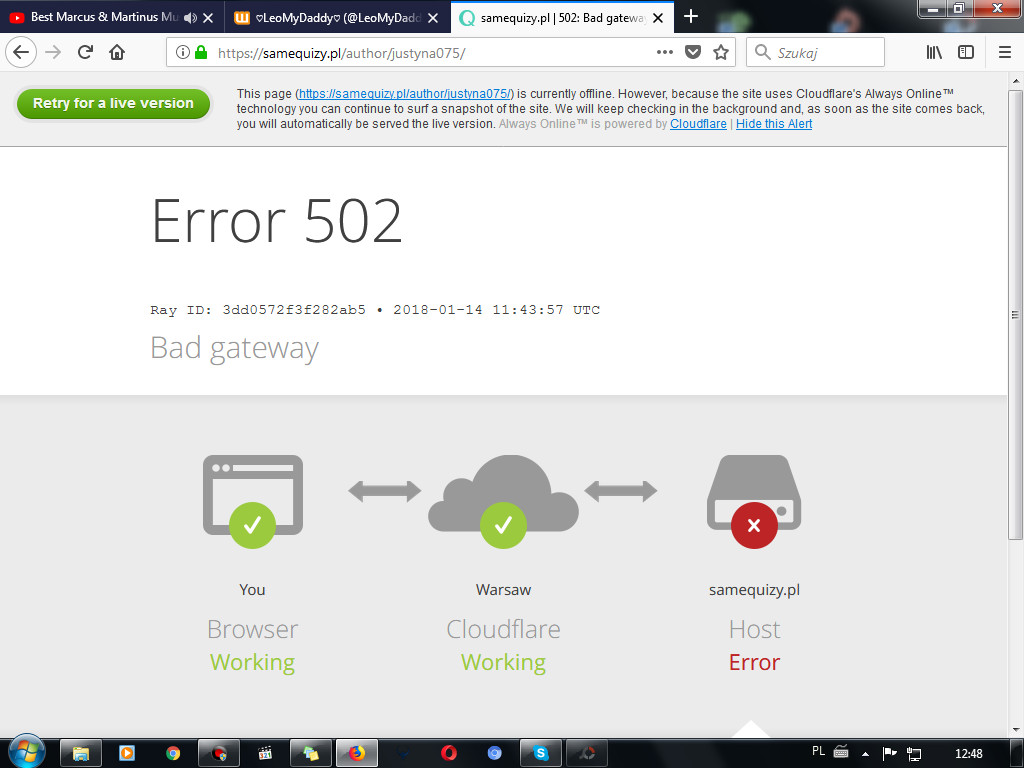Click the page's vertical scrollbar thumb
Image resolution: width=1024 pixels, height=768 pixels.
pos(1016,313)
